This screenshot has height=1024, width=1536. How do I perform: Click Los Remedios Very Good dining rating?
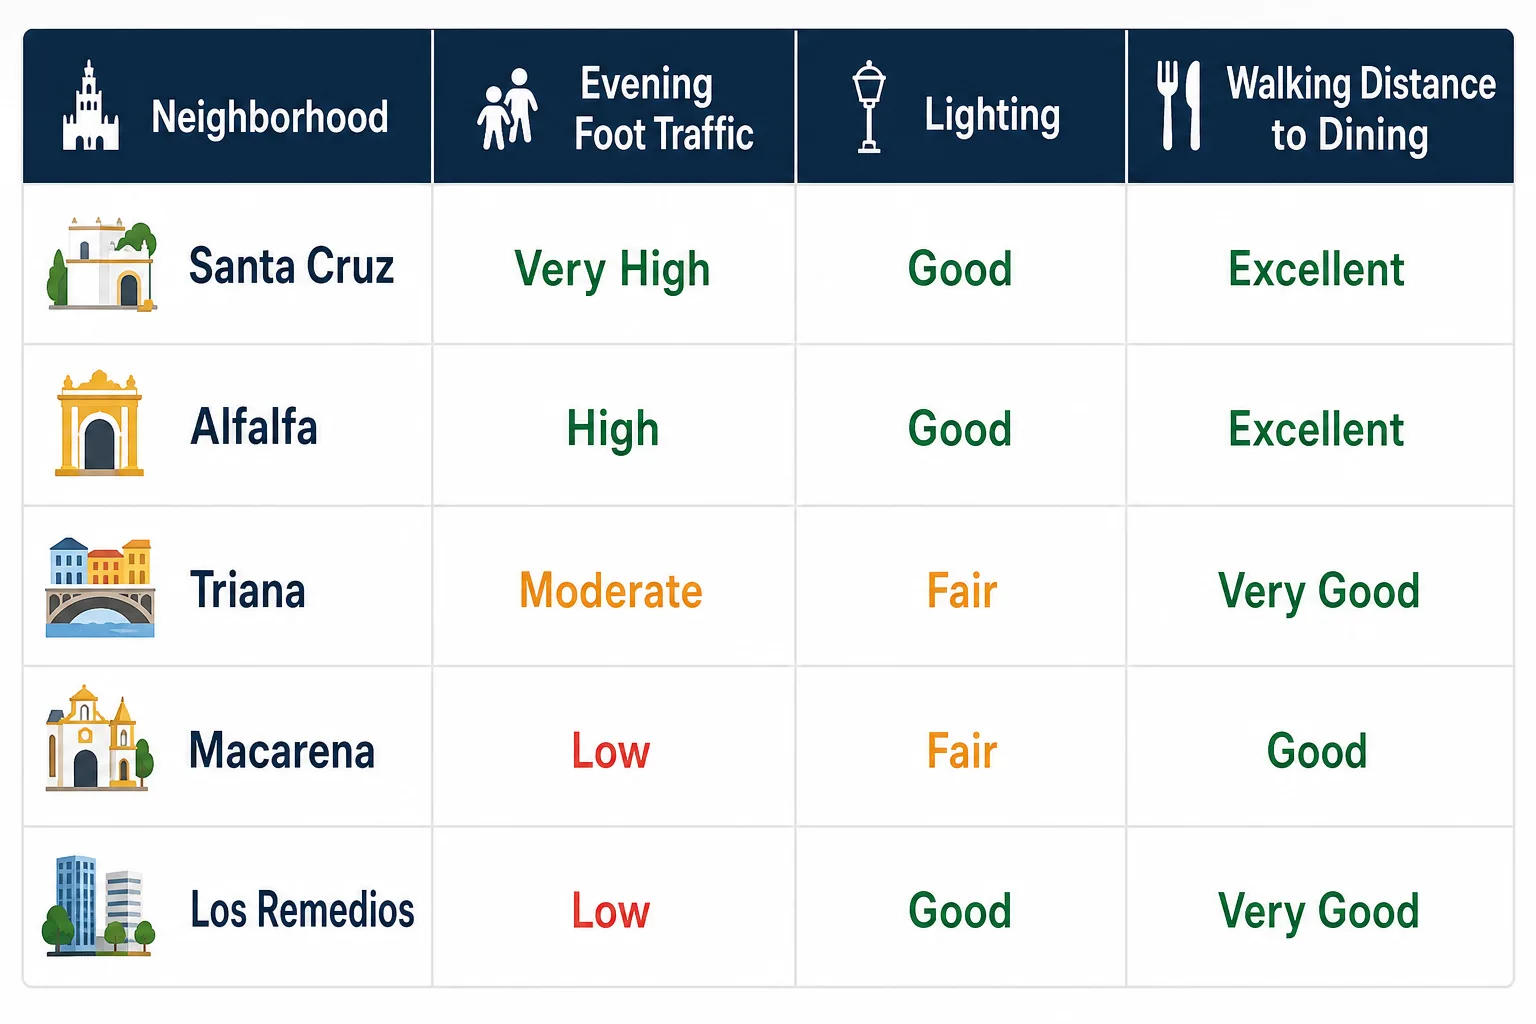tap(1318, 912)
